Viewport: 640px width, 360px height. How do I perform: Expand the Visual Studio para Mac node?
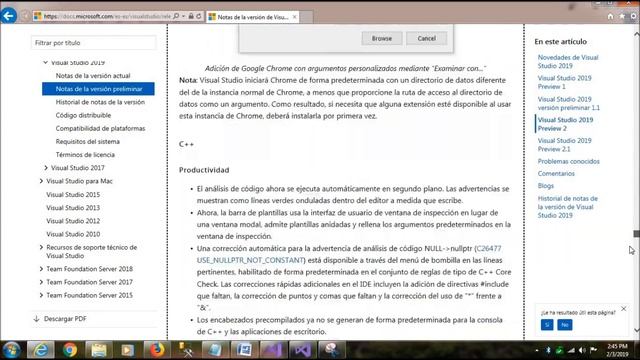click(41, 181)
